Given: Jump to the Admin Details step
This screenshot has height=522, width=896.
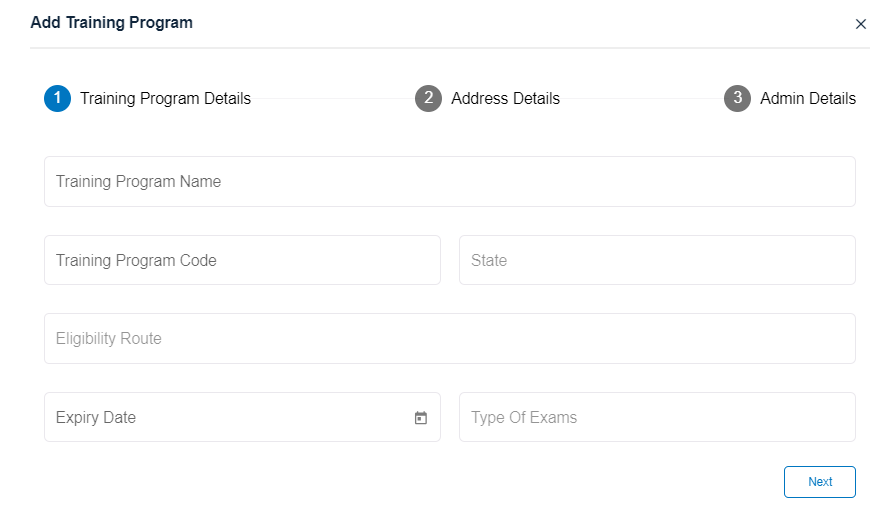Looking at the screenshot, I should point(807,98).
